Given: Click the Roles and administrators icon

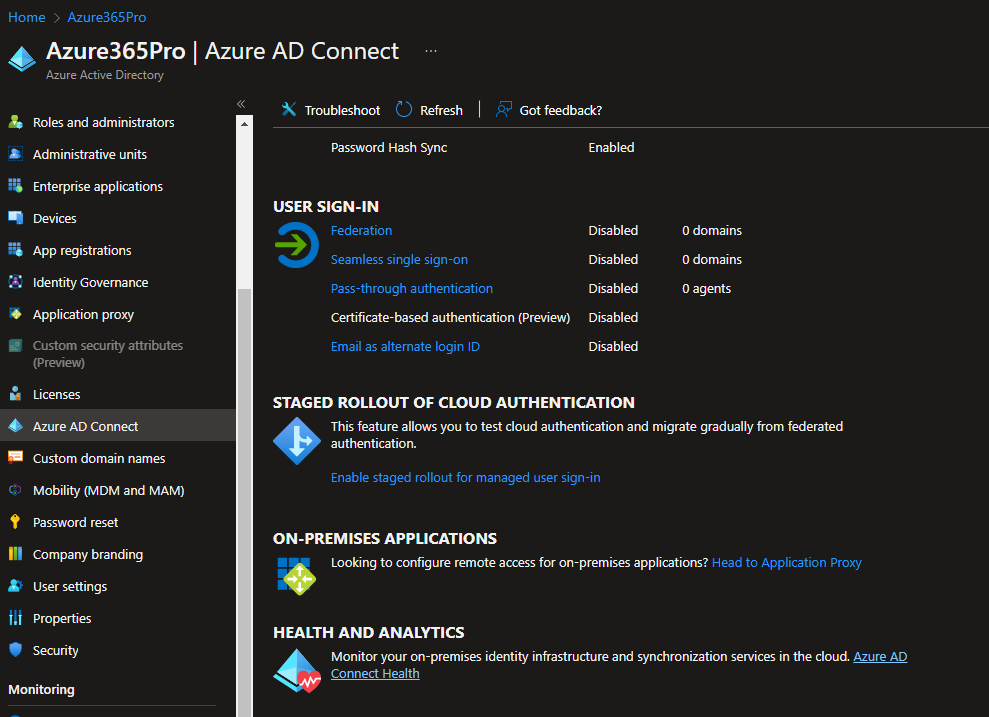Looking at the screenshot, I should 16,122.
